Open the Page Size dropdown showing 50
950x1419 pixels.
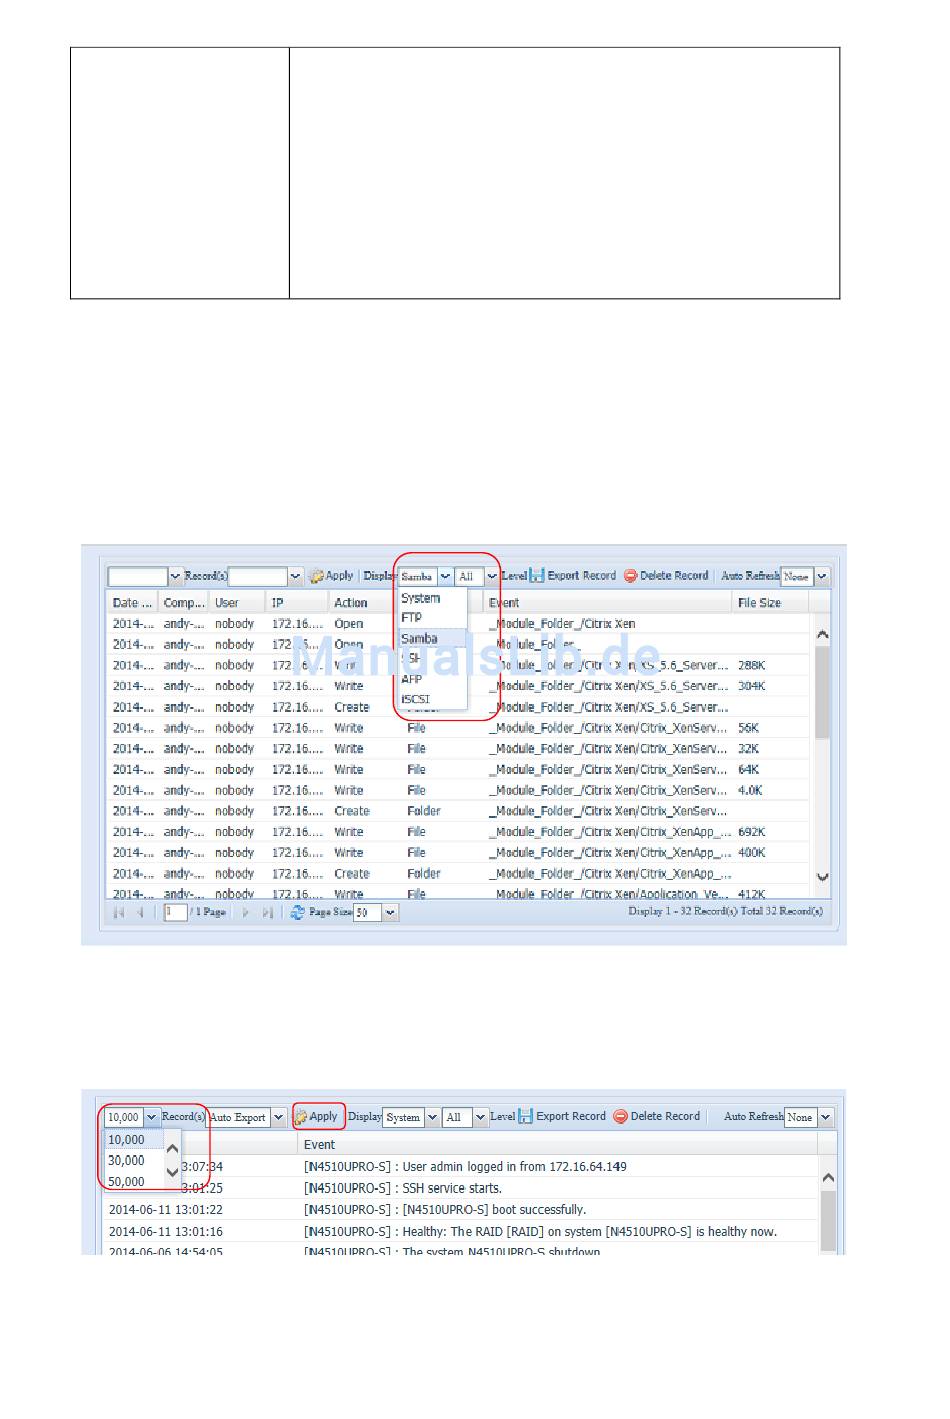(390, 912)
